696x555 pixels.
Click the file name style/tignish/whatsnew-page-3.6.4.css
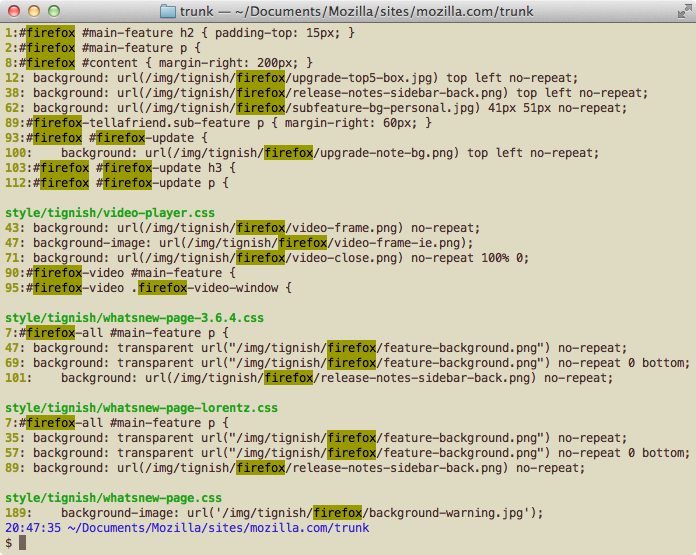point(134,318)
